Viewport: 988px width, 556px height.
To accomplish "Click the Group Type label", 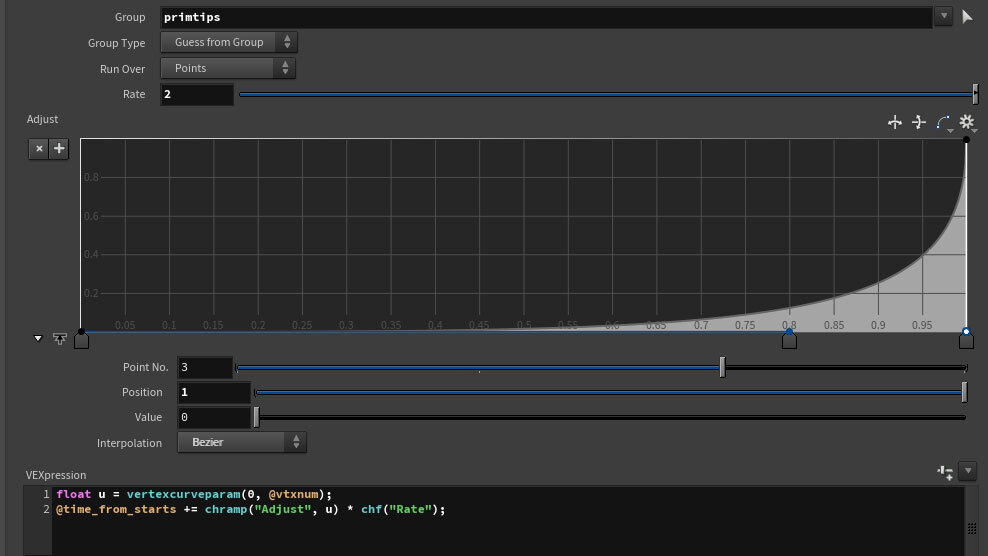I will point(117,43).
